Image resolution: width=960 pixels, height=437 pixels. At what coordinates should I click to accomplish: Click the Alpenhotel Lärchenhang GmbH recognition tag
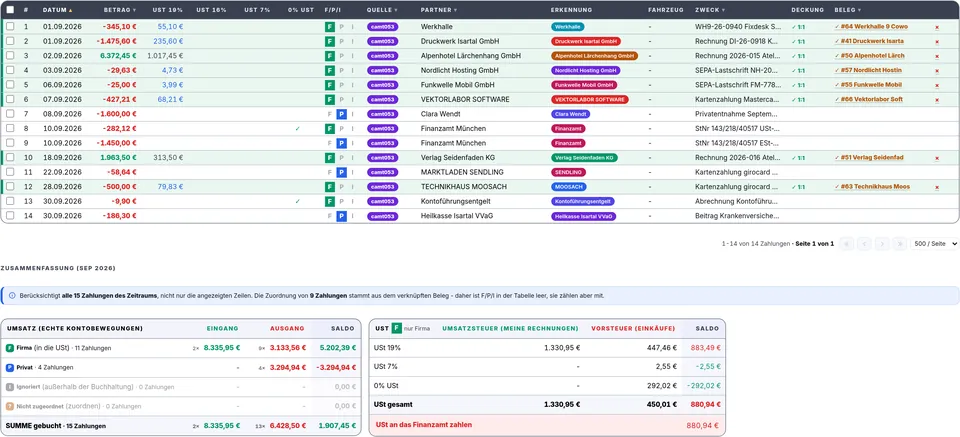click(x=594, y=56)
